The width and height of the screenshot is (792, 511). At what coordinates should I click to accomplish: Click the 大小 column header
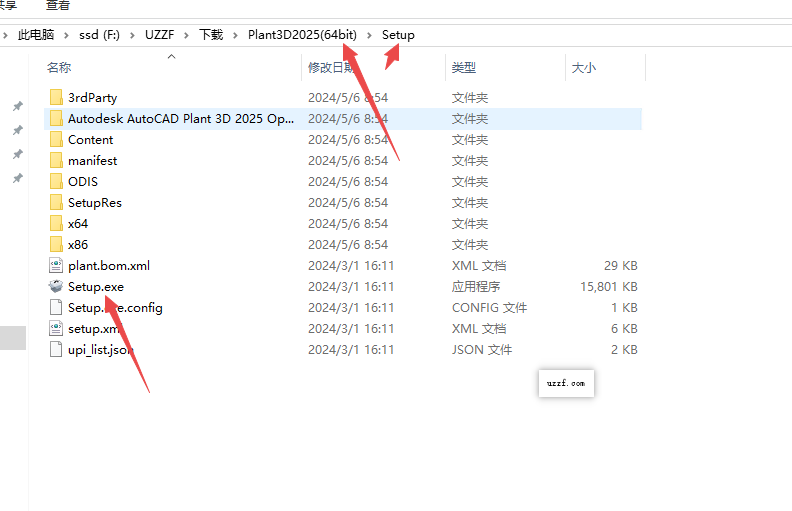(583, 67)
